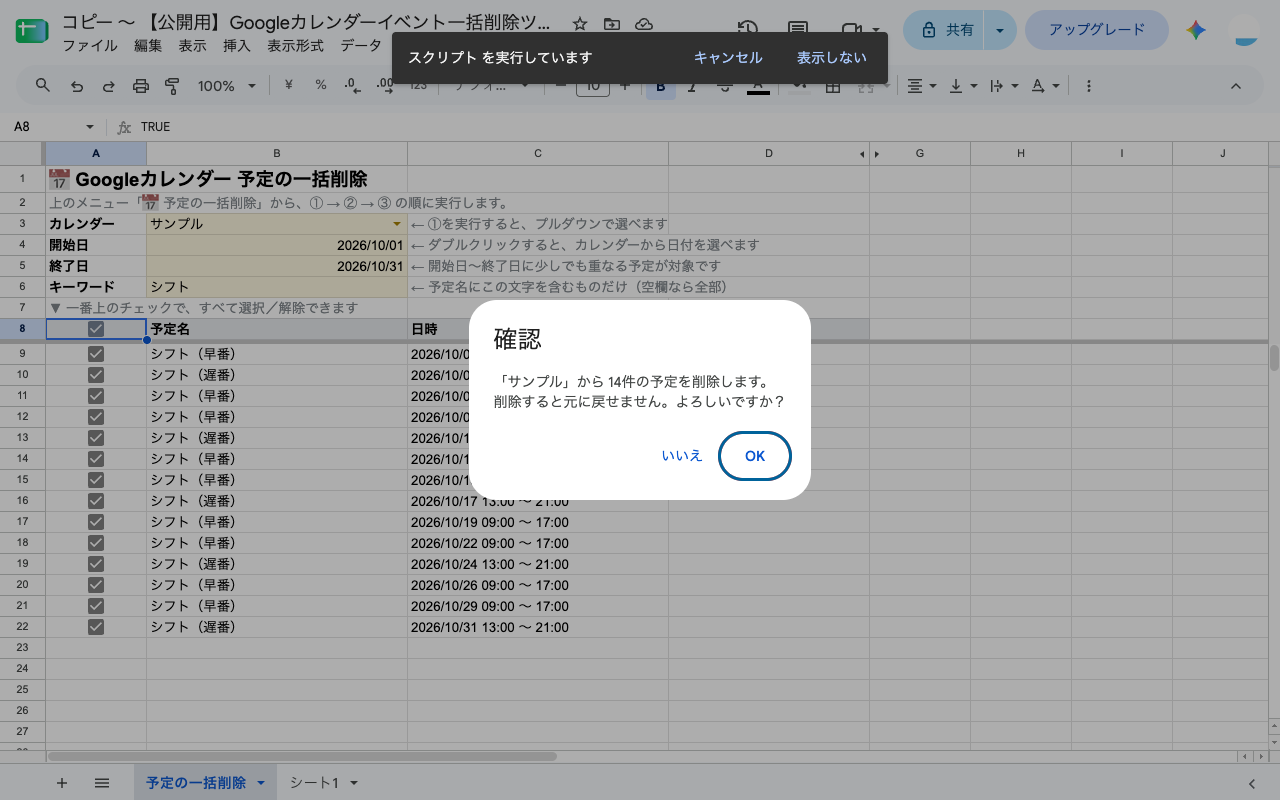Image resolution: width=1280 pixels, height=800 pixels.
Task: Check the cloud save status icon
Action: pos(644,24)
